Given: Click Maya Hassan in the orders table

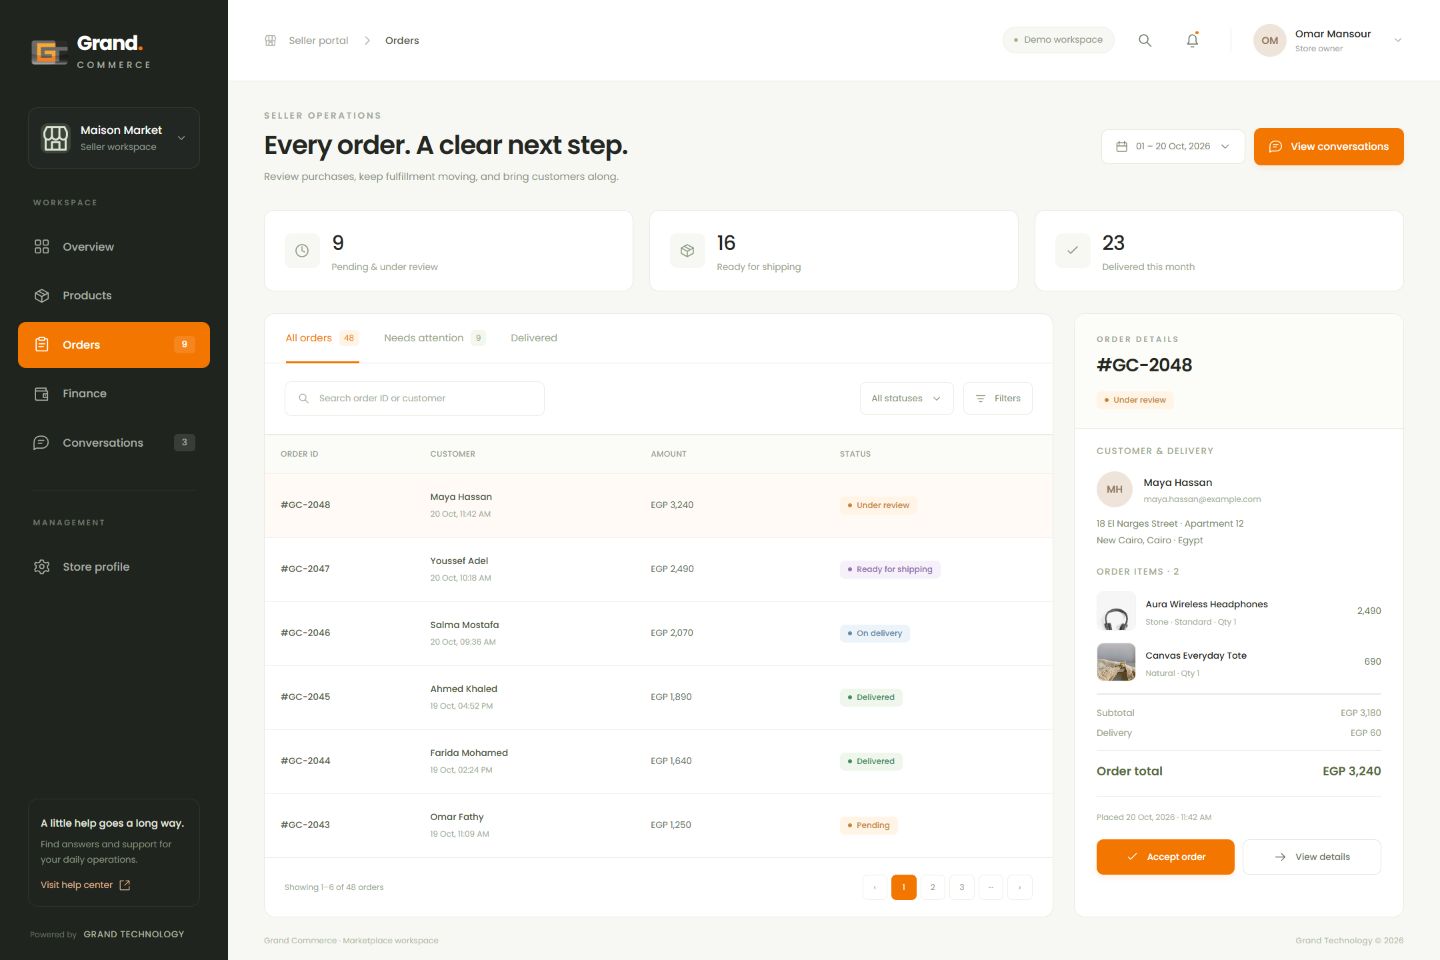Looking at the screenshot, I should tap(461, 497).
